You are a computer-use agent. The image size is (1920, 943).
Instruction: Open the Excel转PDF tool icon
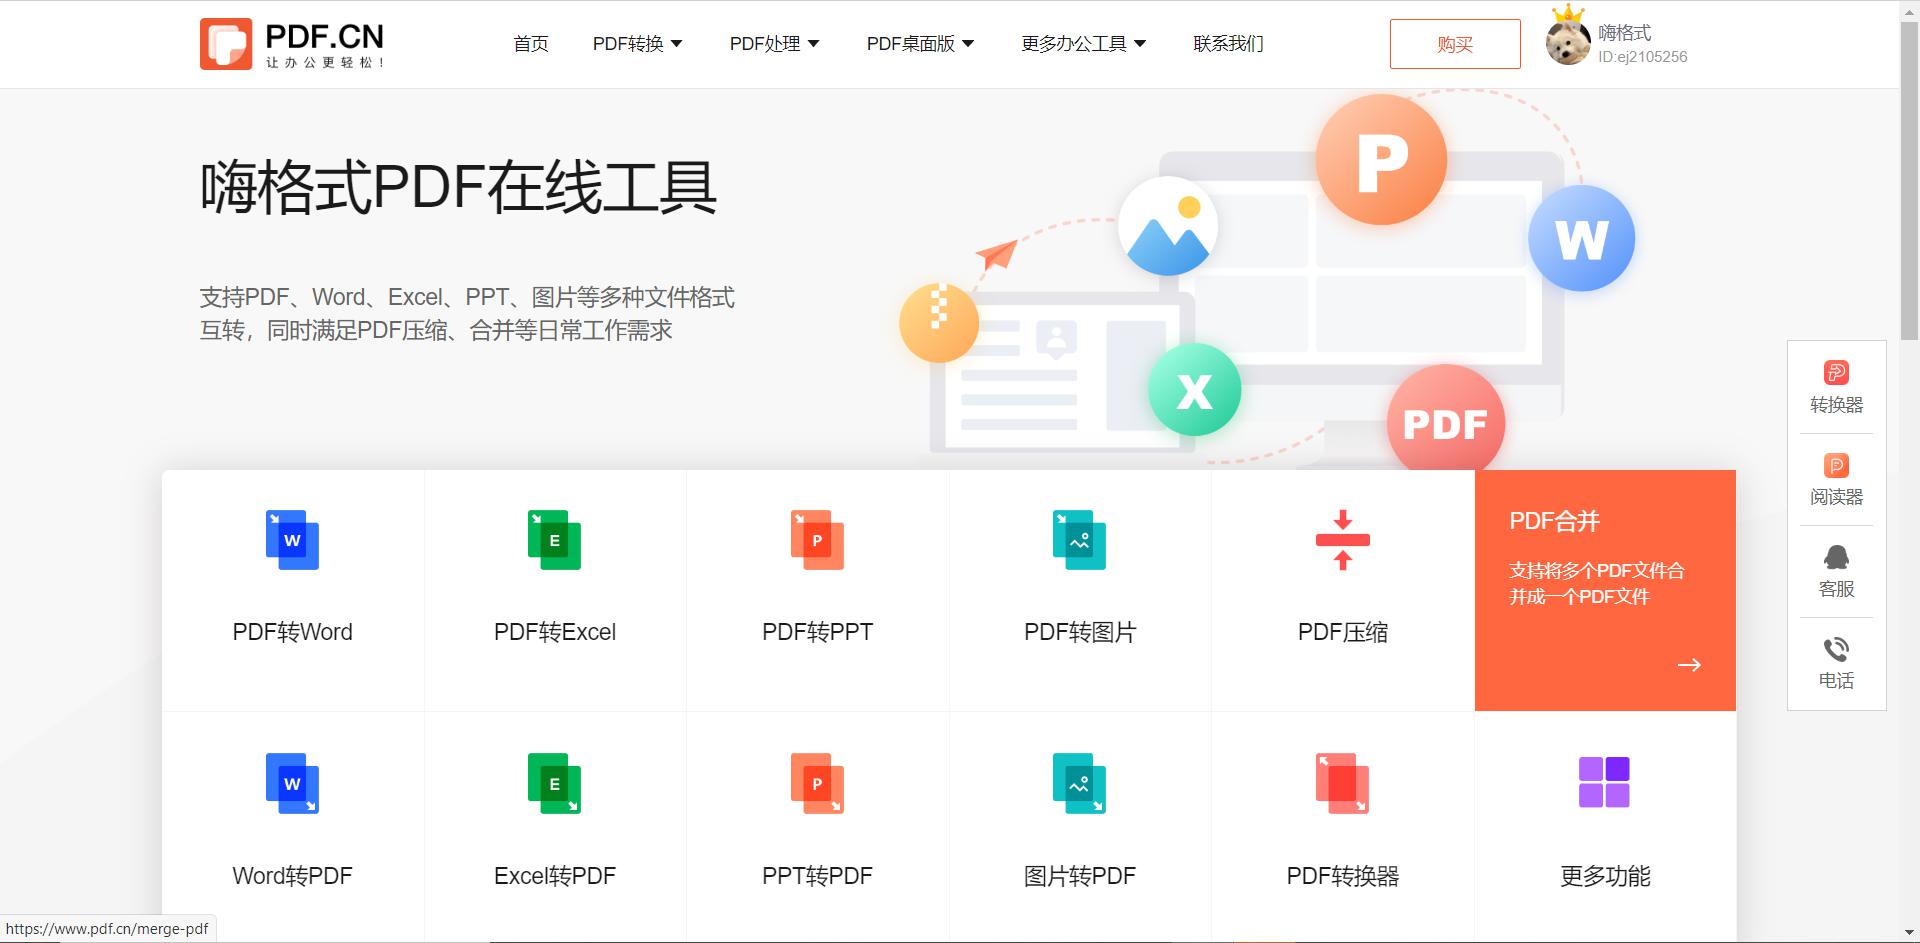(554, 783)
